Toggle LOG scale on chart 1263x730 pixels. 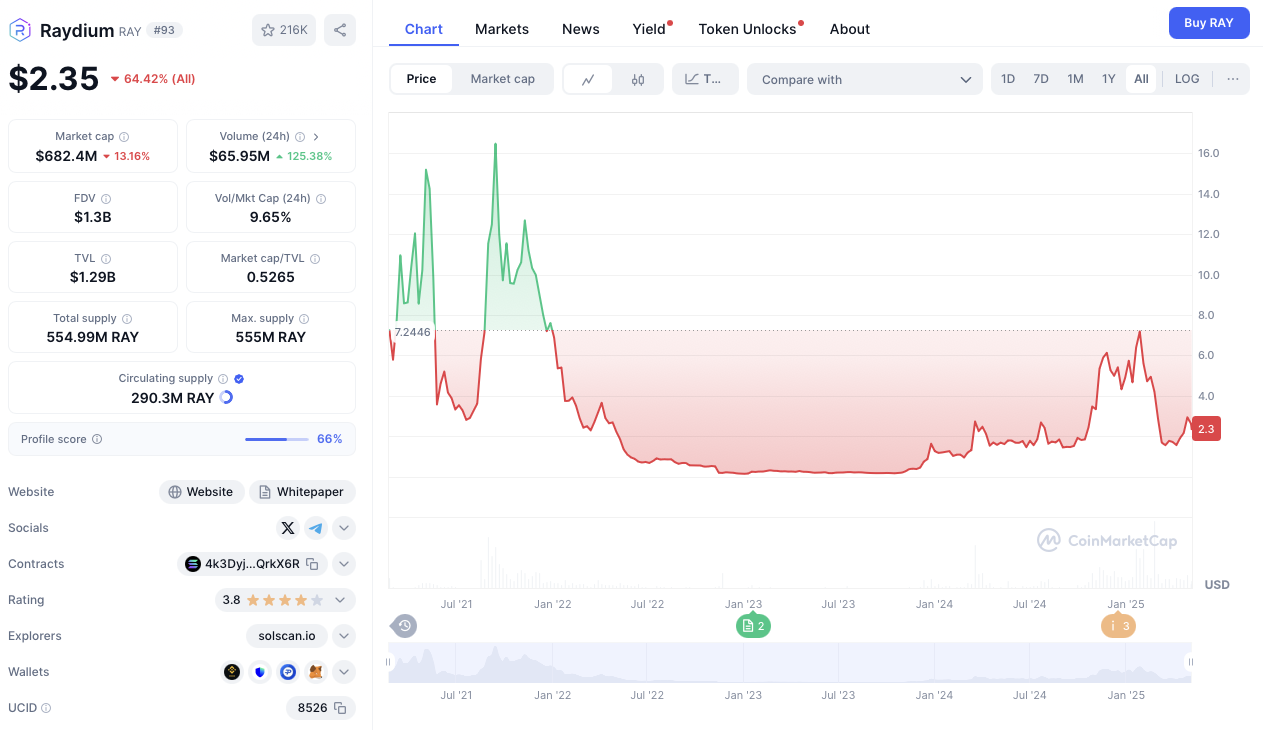[1187, 79]
